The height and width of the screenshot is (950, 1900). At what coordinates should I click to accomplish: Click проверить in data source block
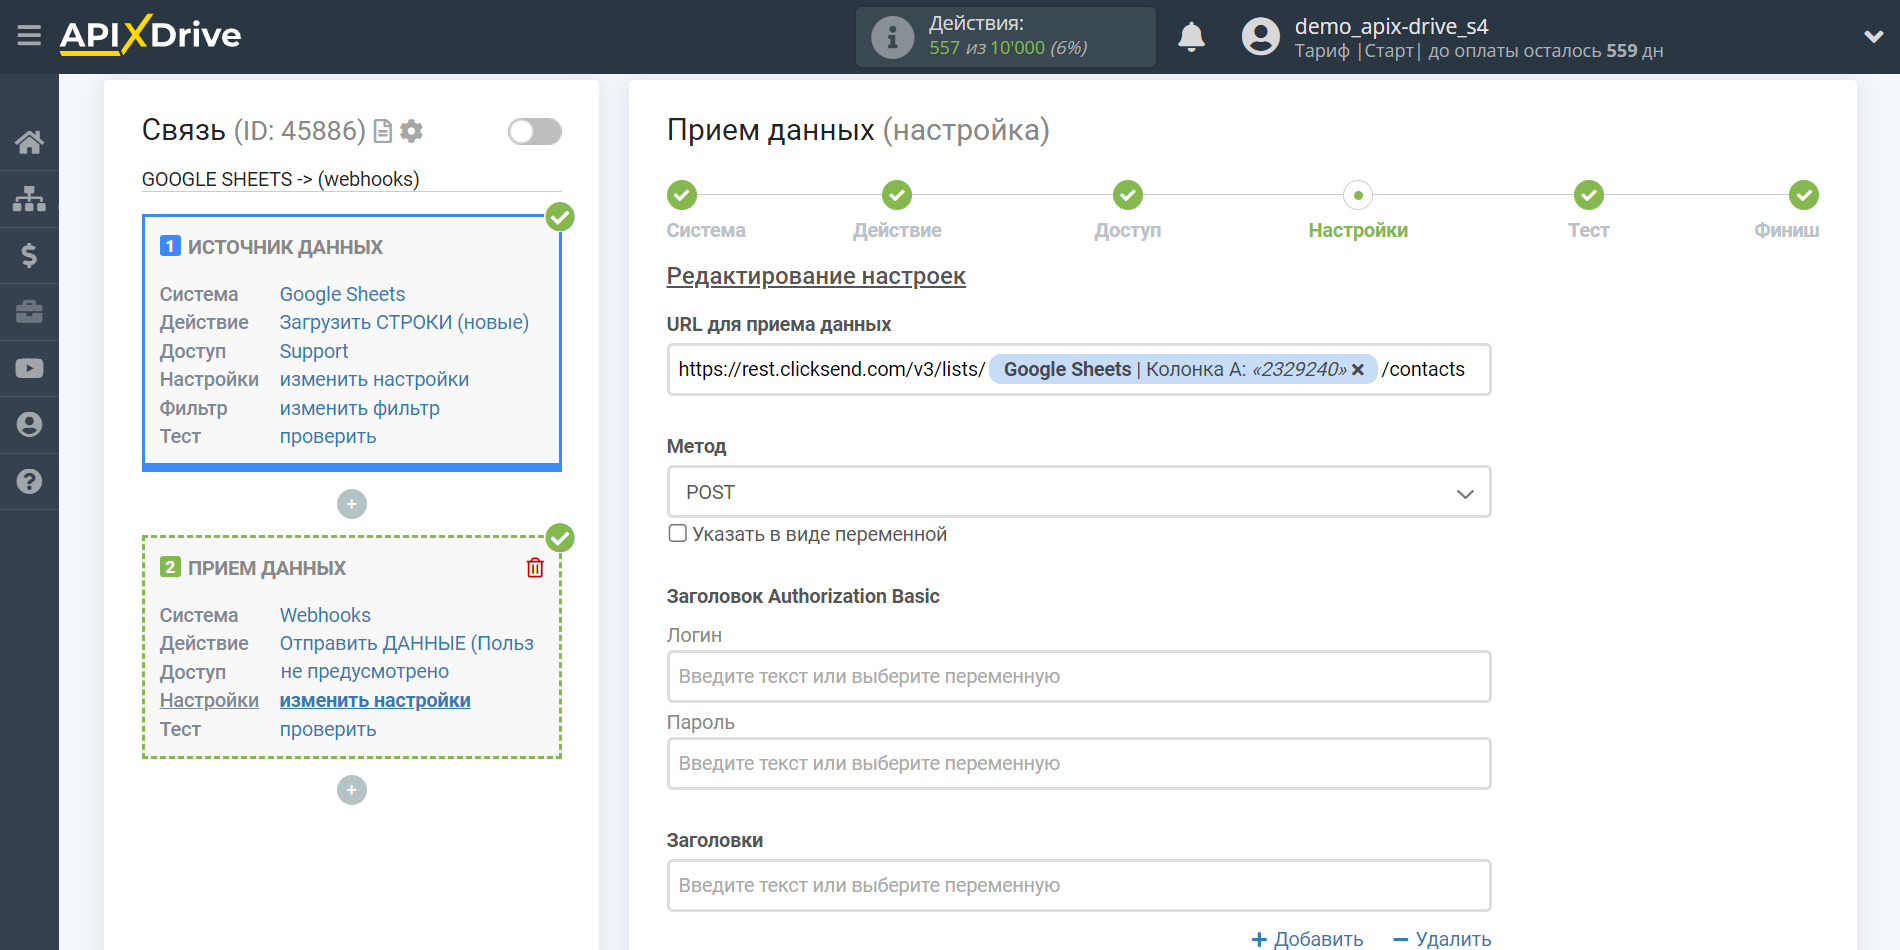point(328,436)
